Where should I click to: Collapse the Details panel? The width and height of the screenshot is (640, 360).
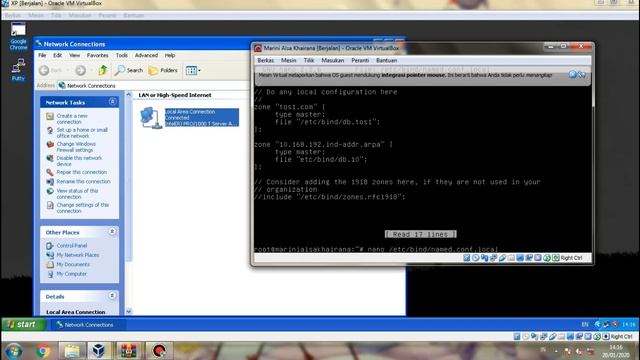(113, 296)
